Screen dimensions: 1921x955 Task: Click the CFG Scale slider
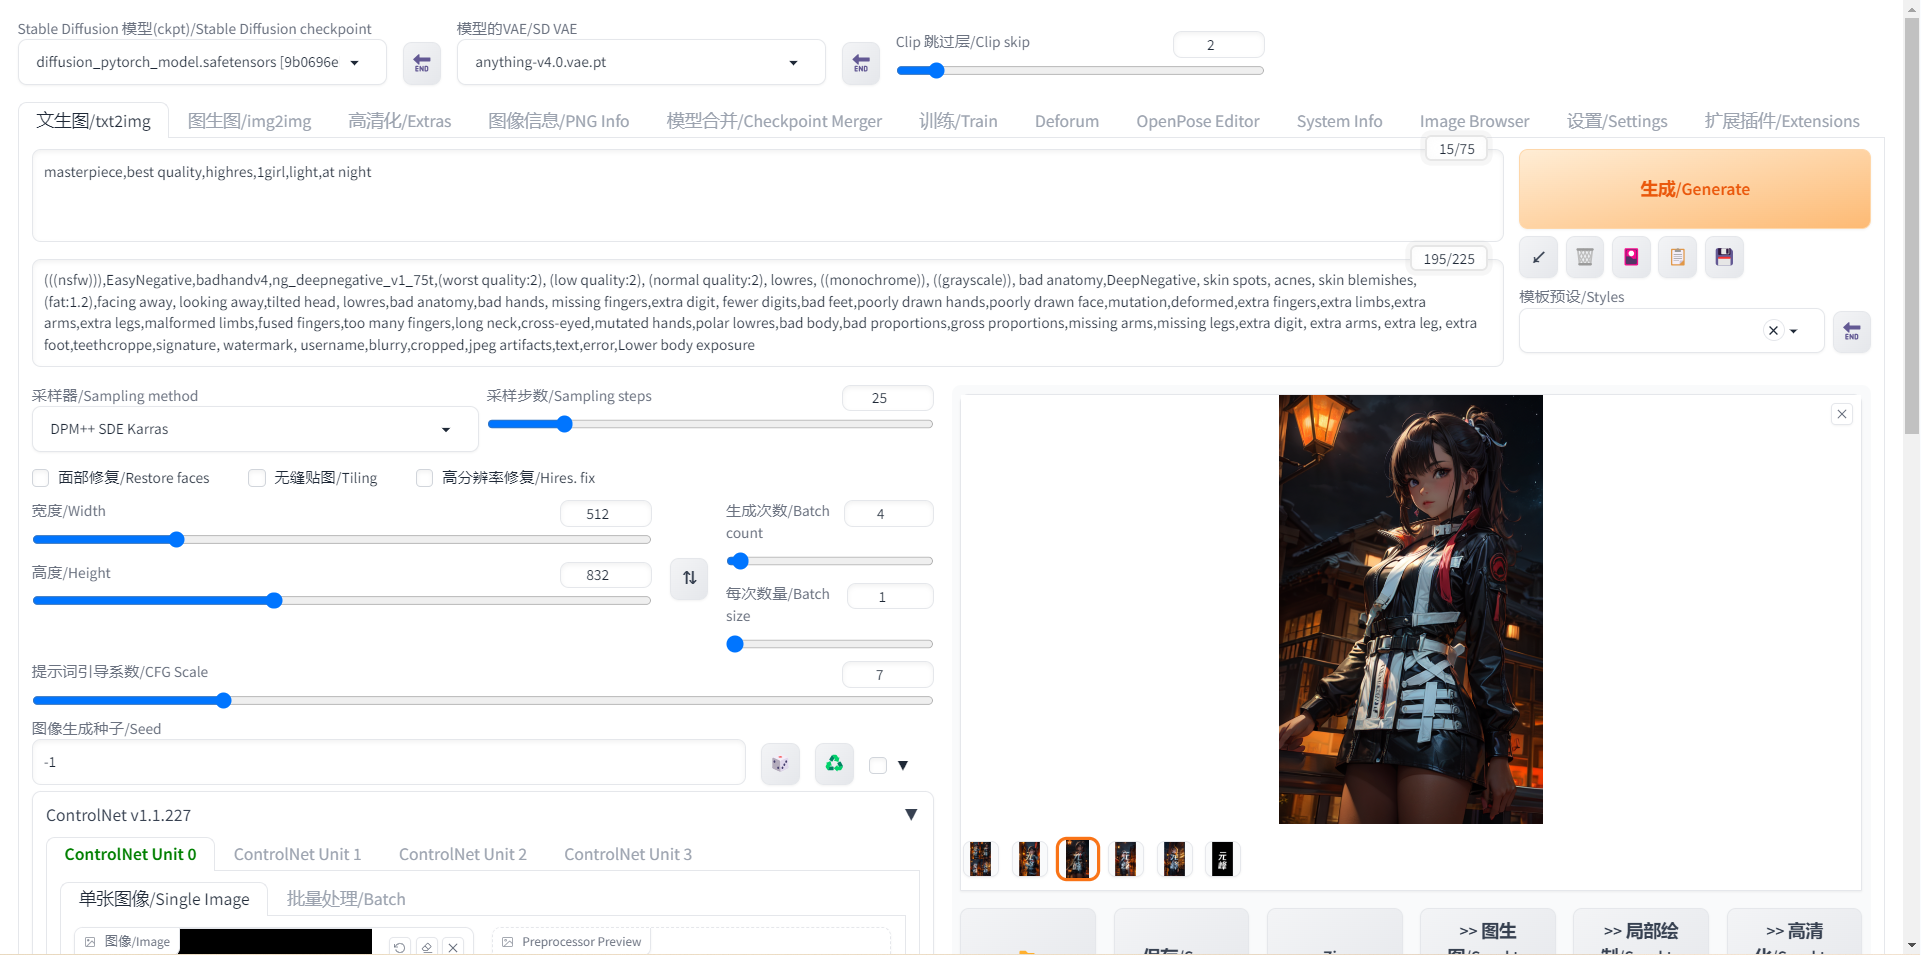(x=483, y=701)
